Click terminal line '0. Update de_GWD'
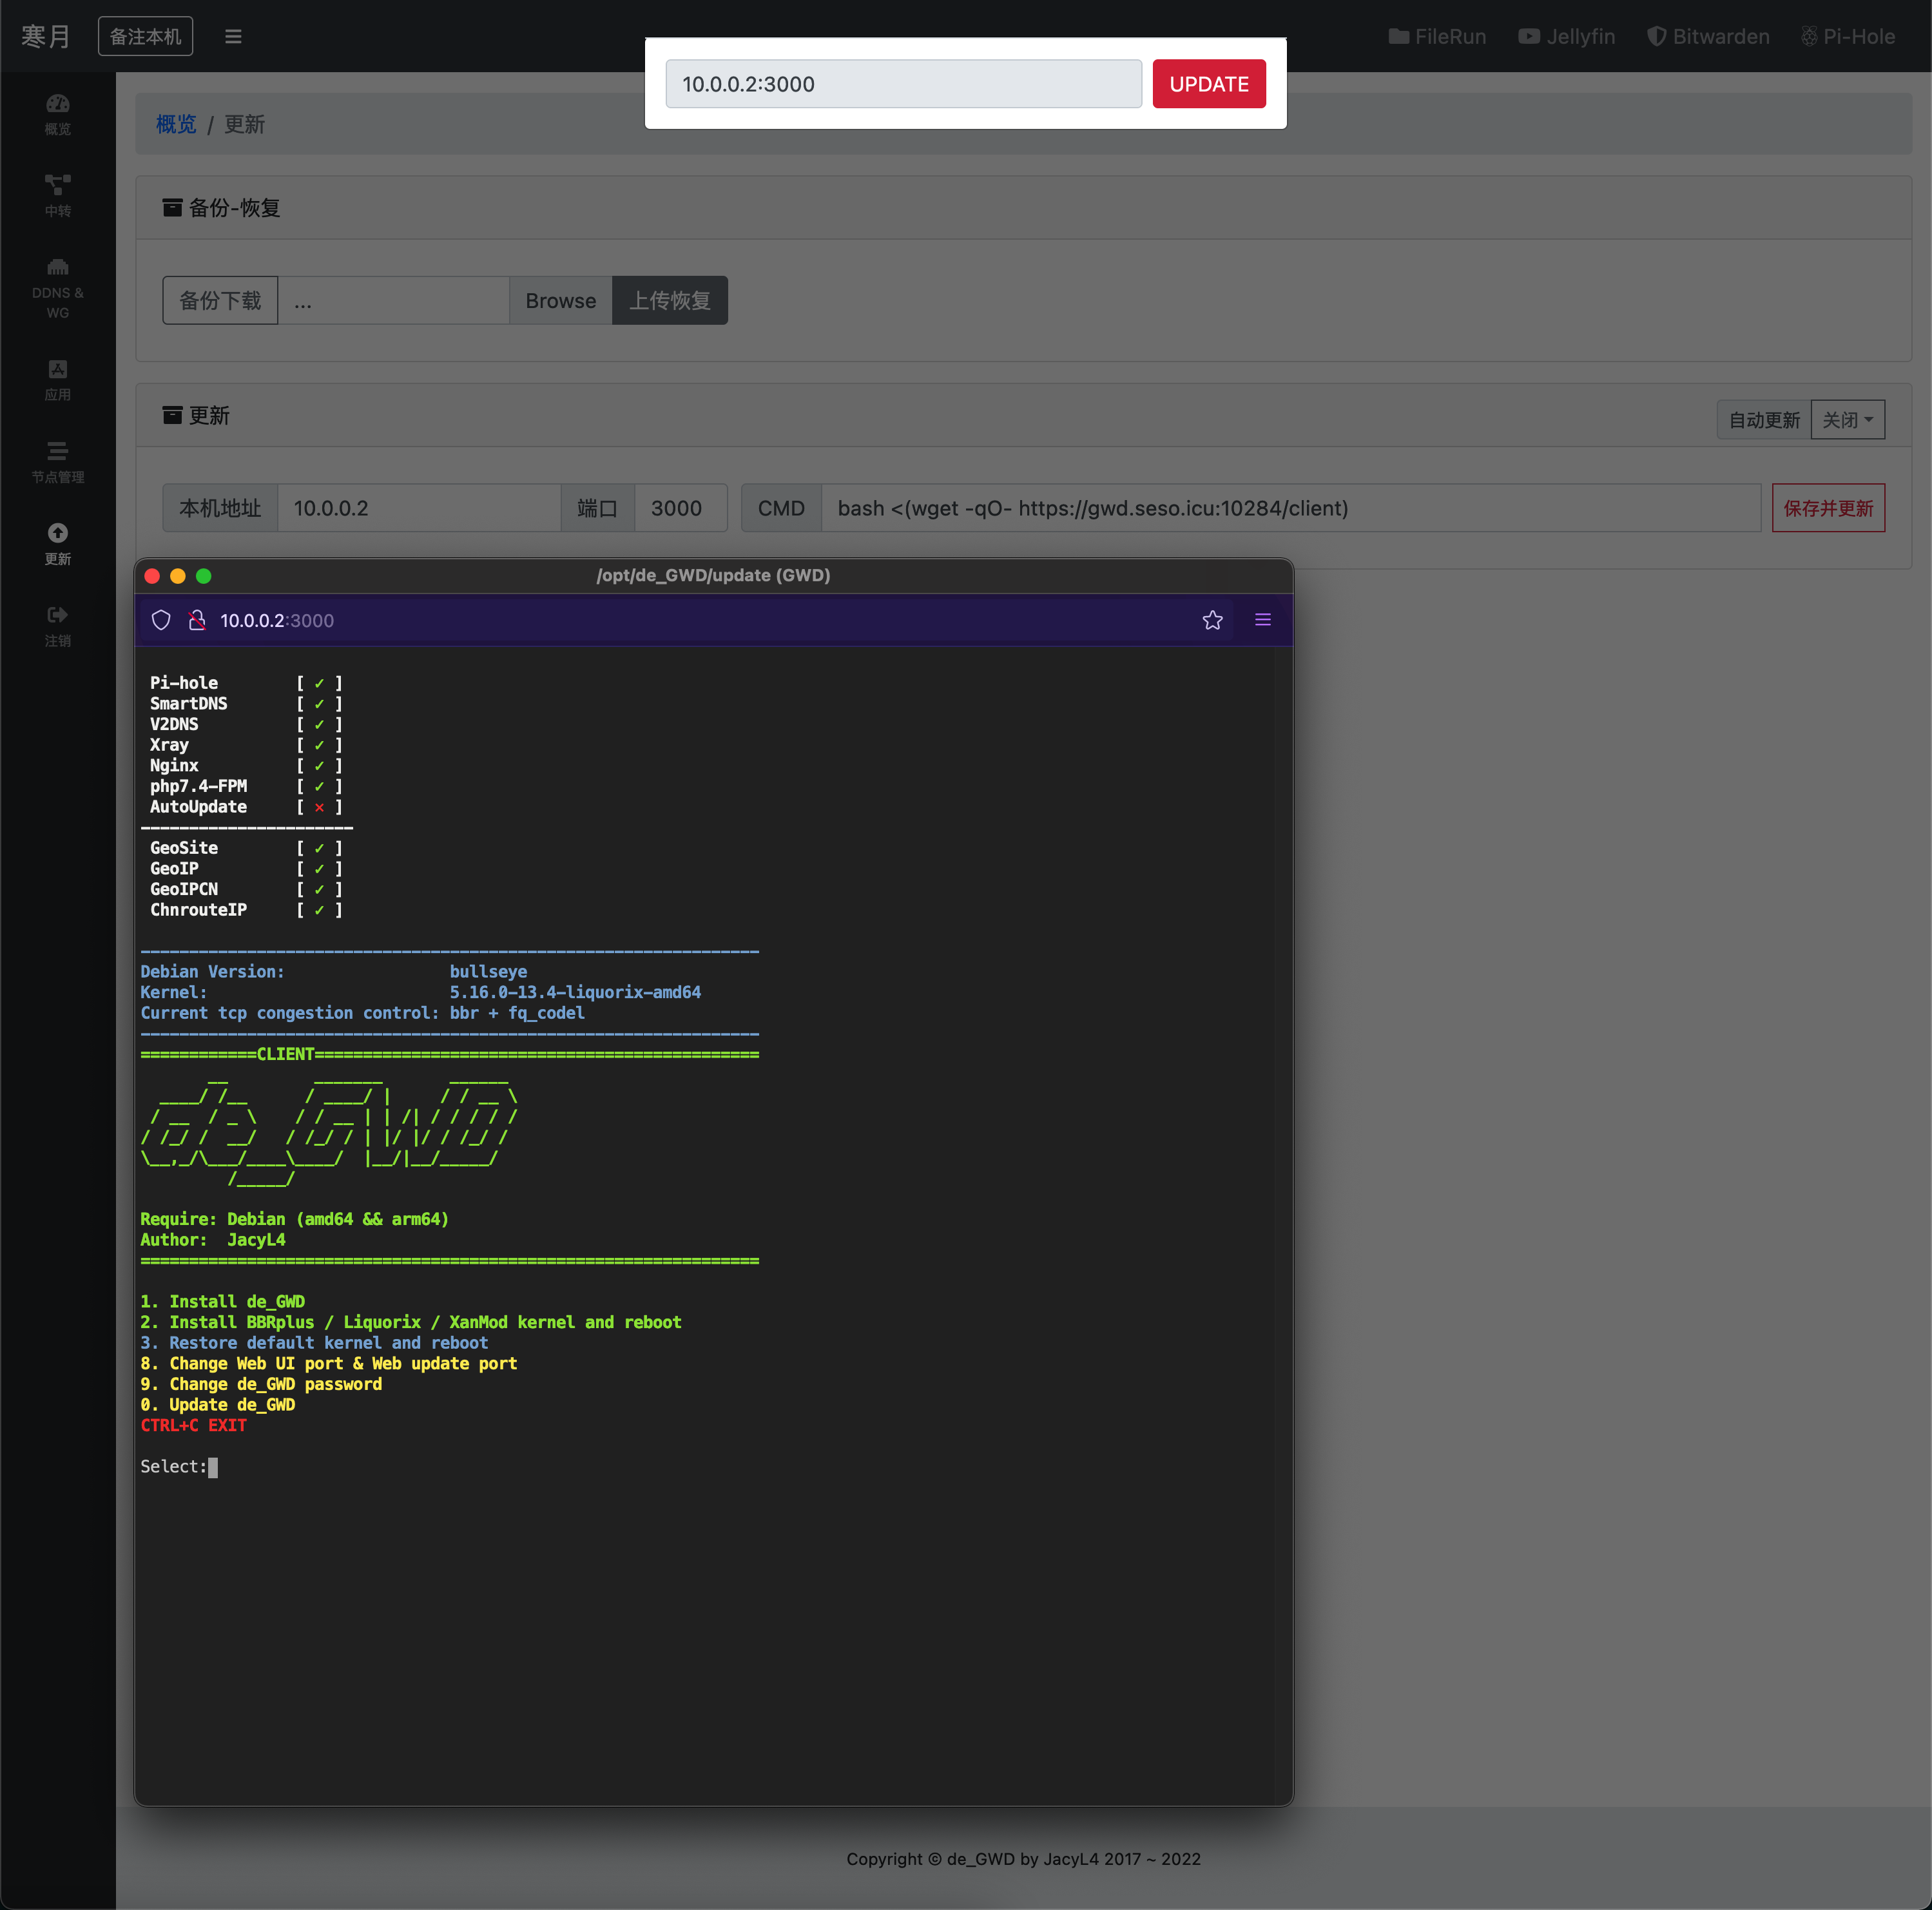The height and width of the screenshot is (1910, 1932). tap(217, 1404)
